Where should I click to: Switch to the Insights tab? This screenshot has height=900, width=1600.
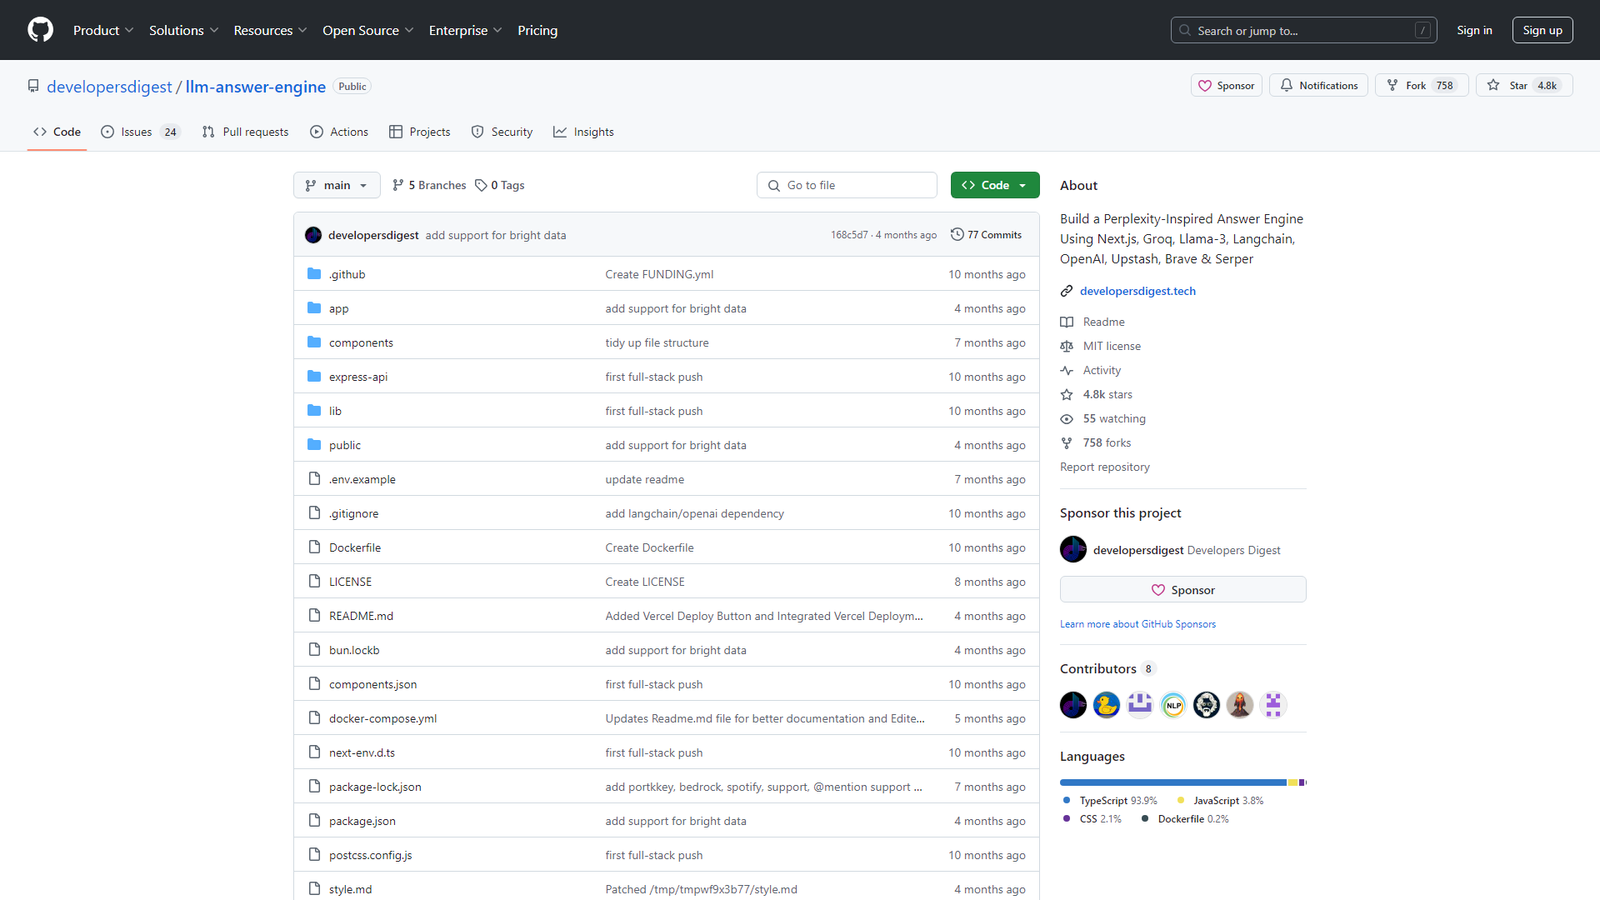pyautogui.click(x=584, y=132)
